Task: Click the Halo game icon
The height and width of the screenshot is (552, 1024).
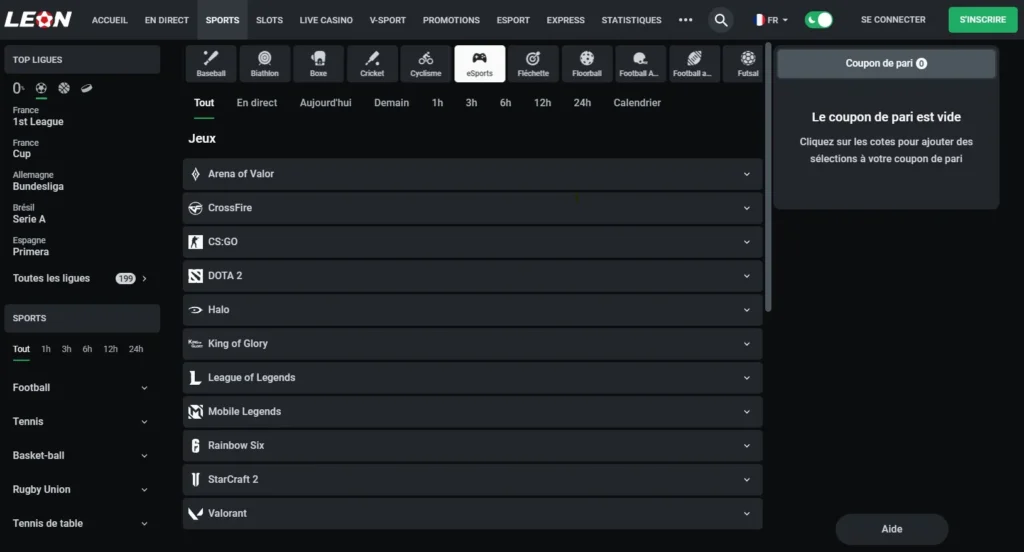Action: (195, 310)
